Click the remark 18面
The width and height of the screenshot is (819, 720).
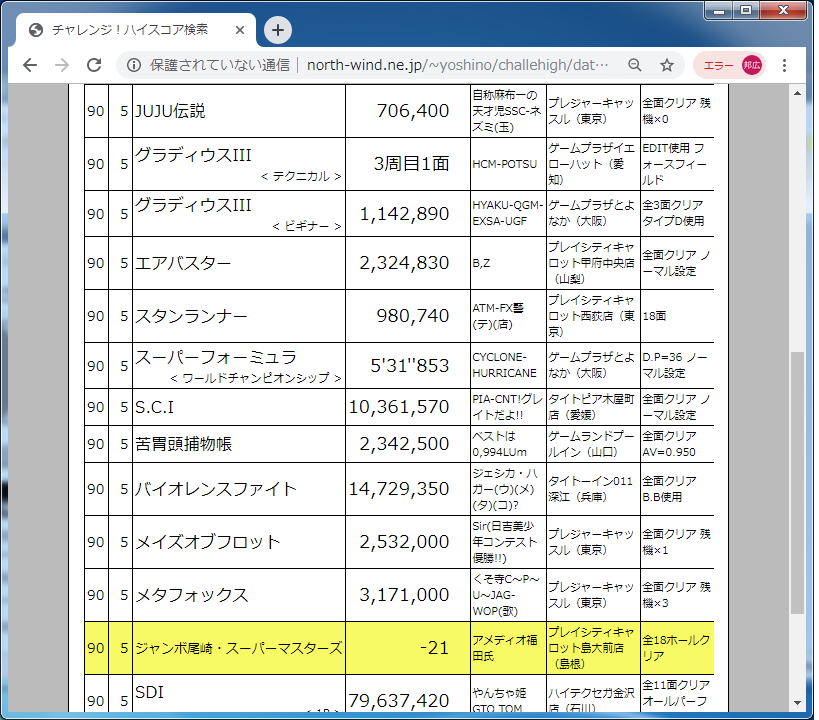coord(654,316)
